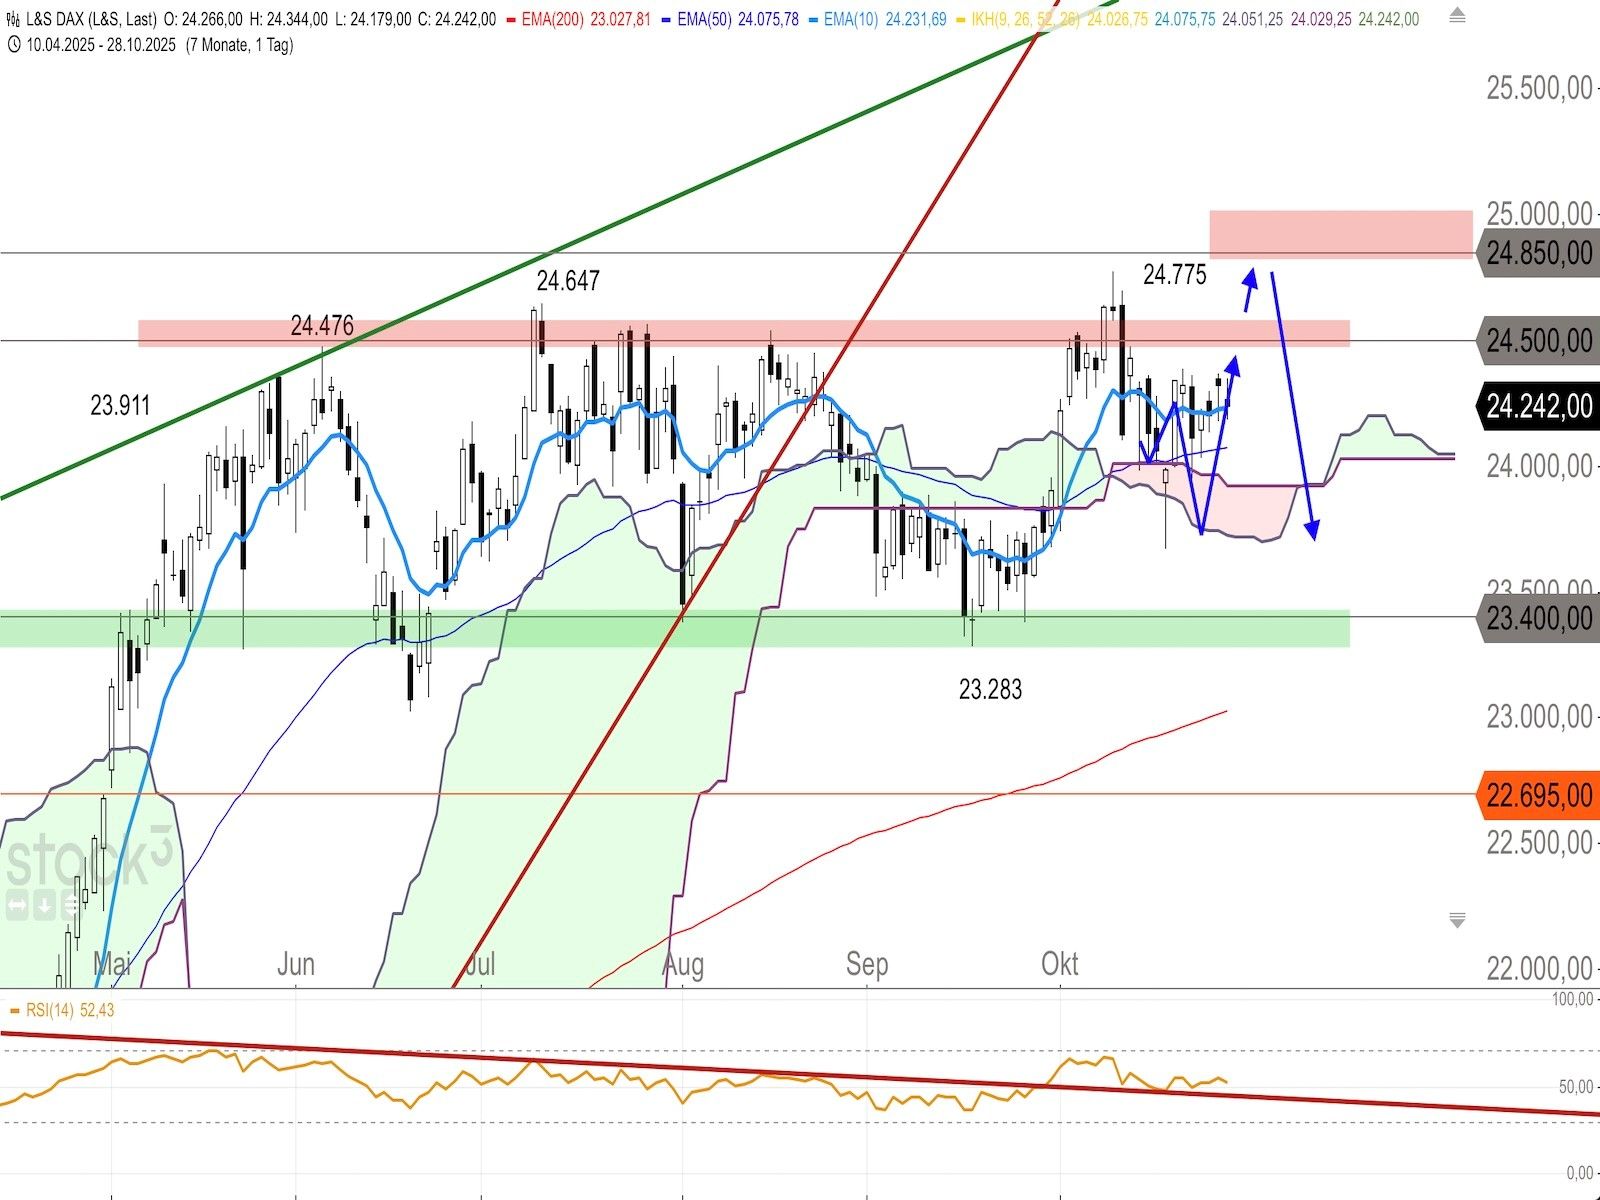Click the downward triangle above 22.000,00

pos(1457,920)
